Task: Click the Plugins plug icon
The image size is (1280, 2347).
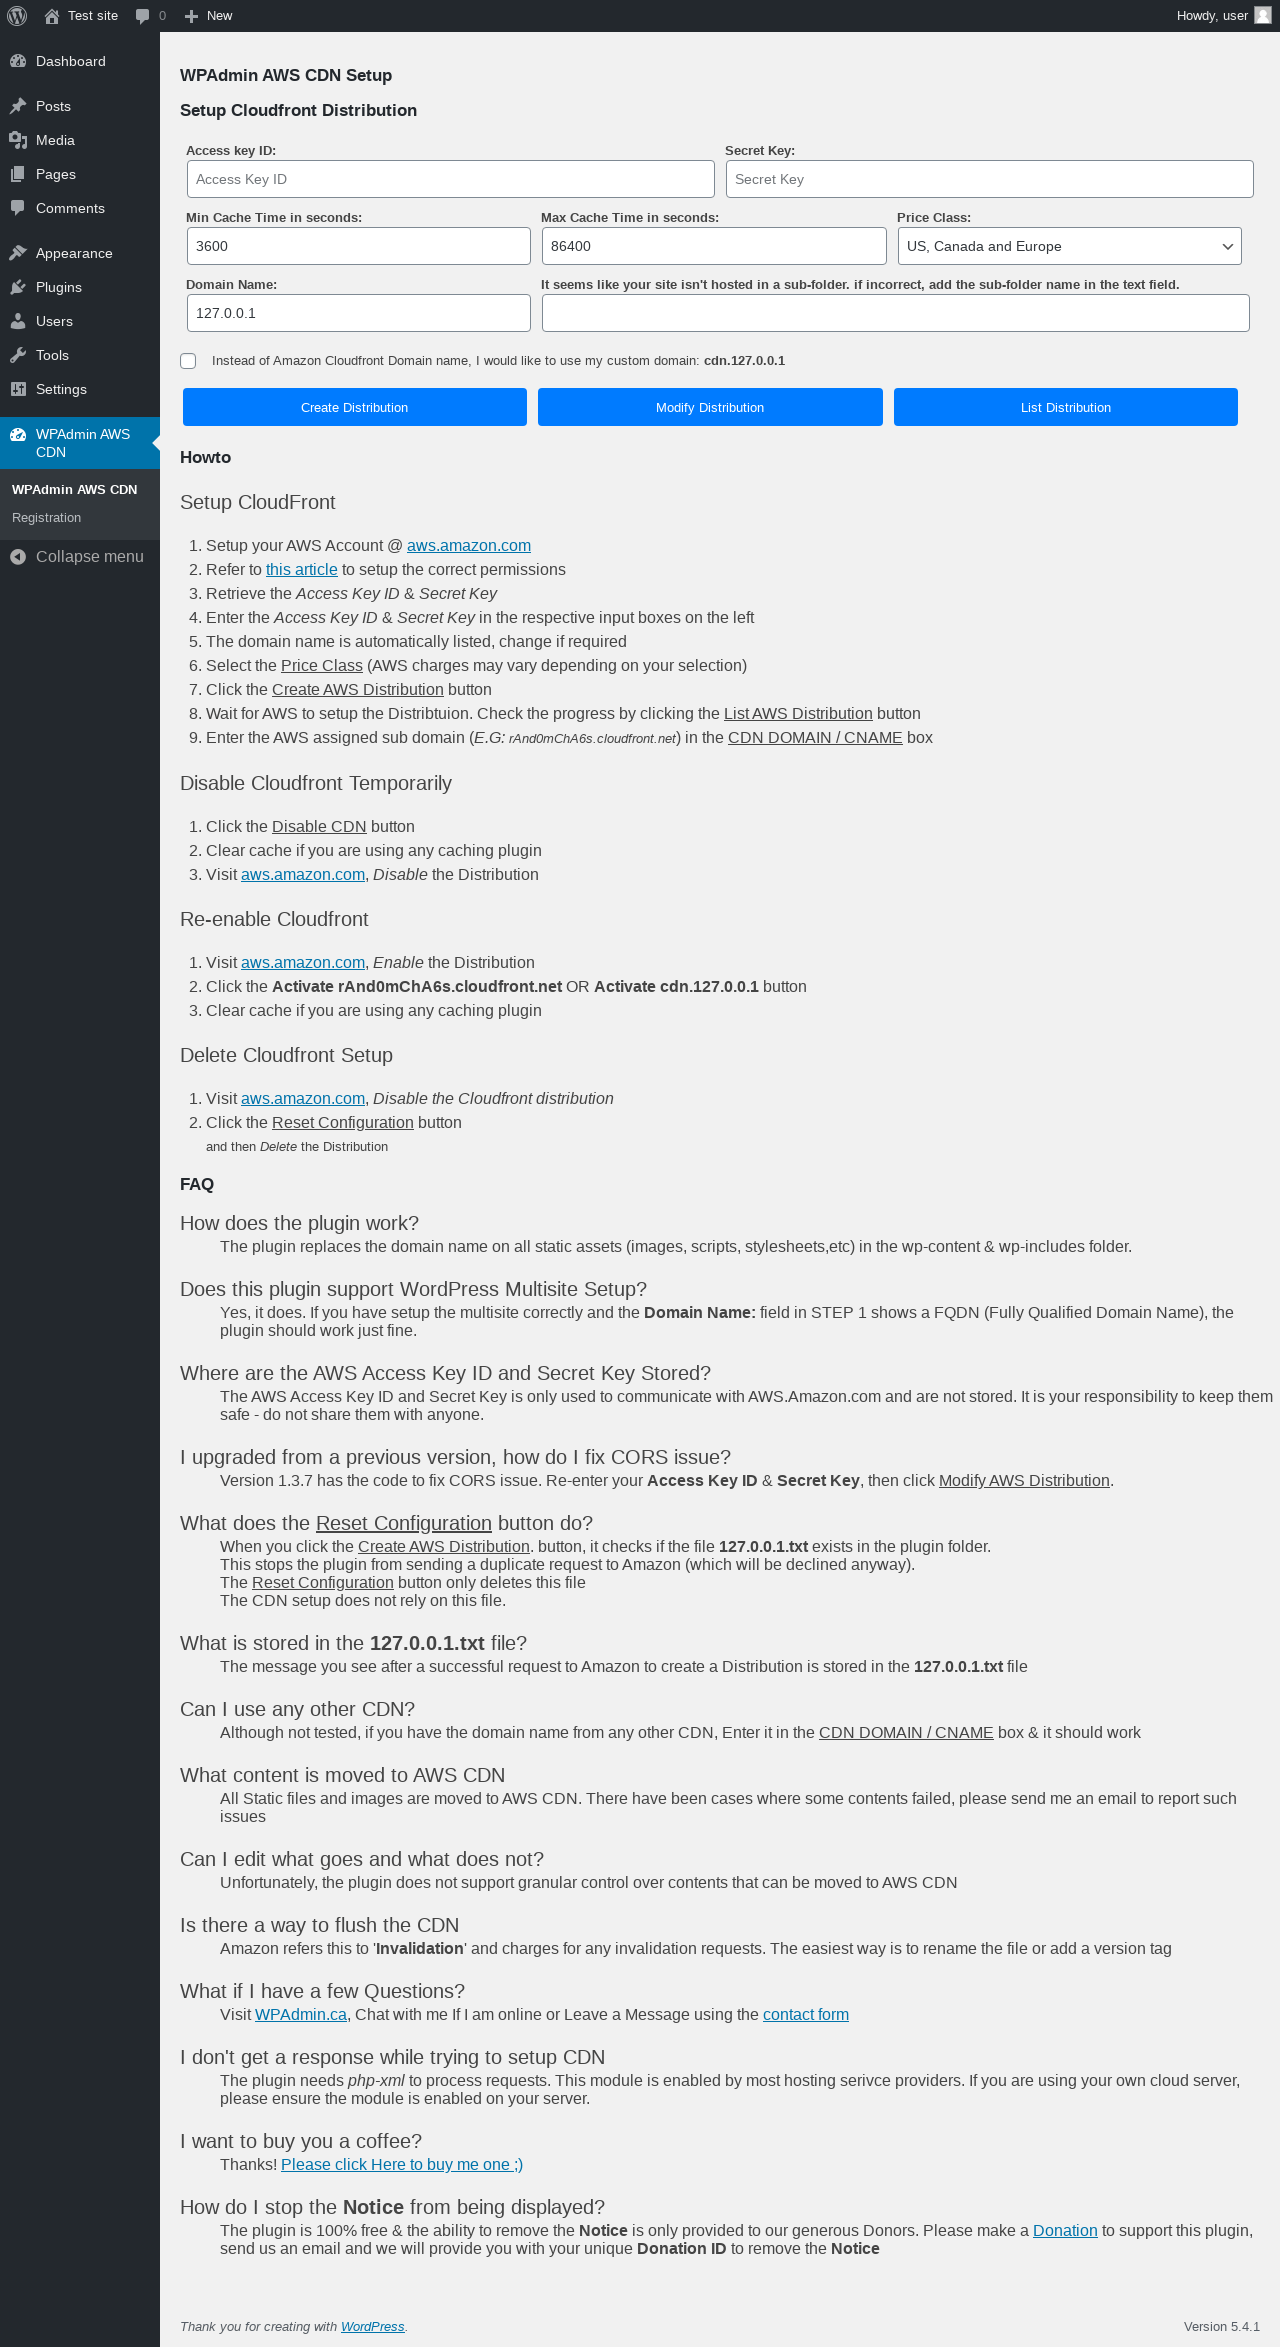Action: click(18, 287)
